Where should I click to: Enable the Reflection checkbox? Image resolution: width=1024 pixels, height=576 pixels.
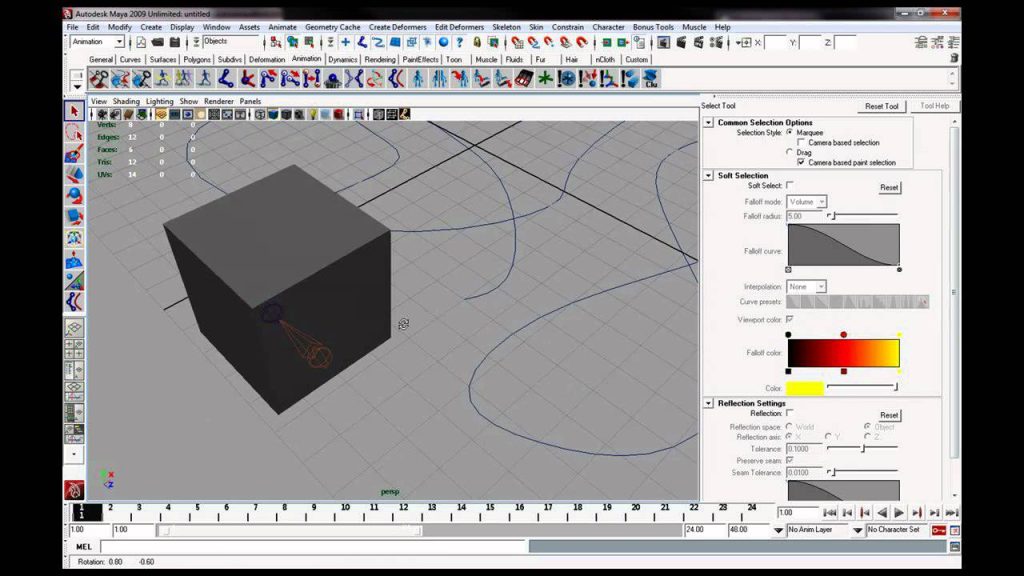790,413
